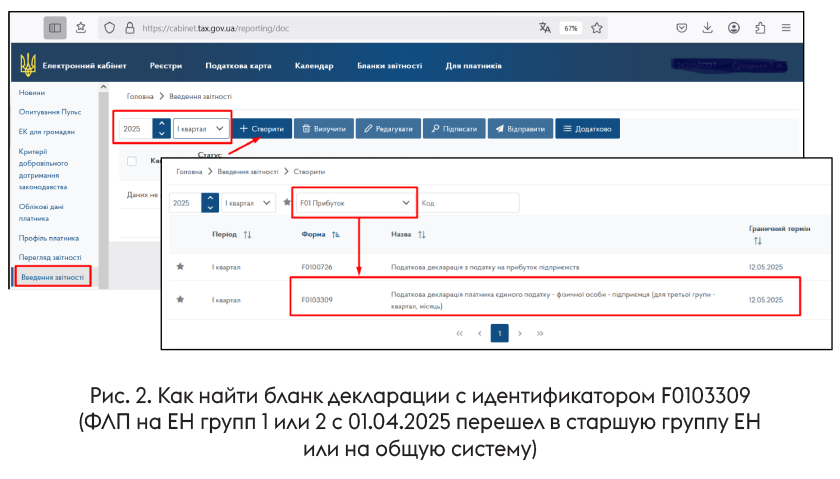Image resolution: width=840 pixels, height=479 pixels.
Task: Click the year 2025 stepper arrows in the top toolbar
Action: pos(161,128)
